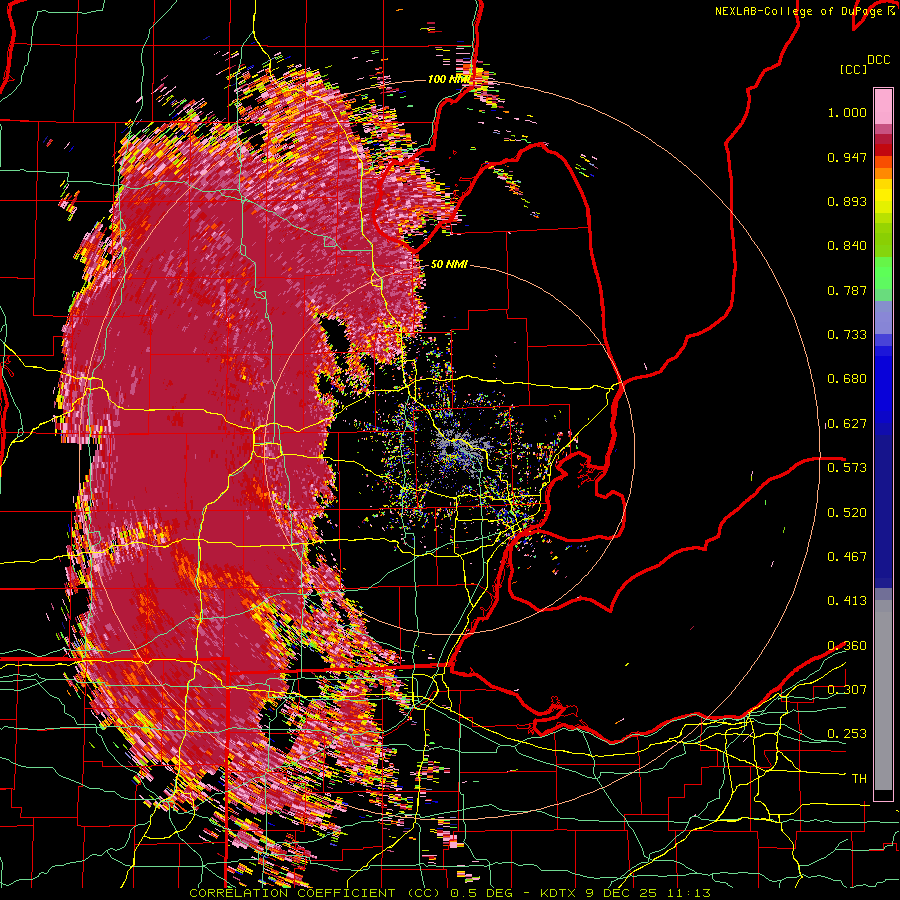Click the 1.000 color scale value
900x900 pixels.
pos(847,112)
